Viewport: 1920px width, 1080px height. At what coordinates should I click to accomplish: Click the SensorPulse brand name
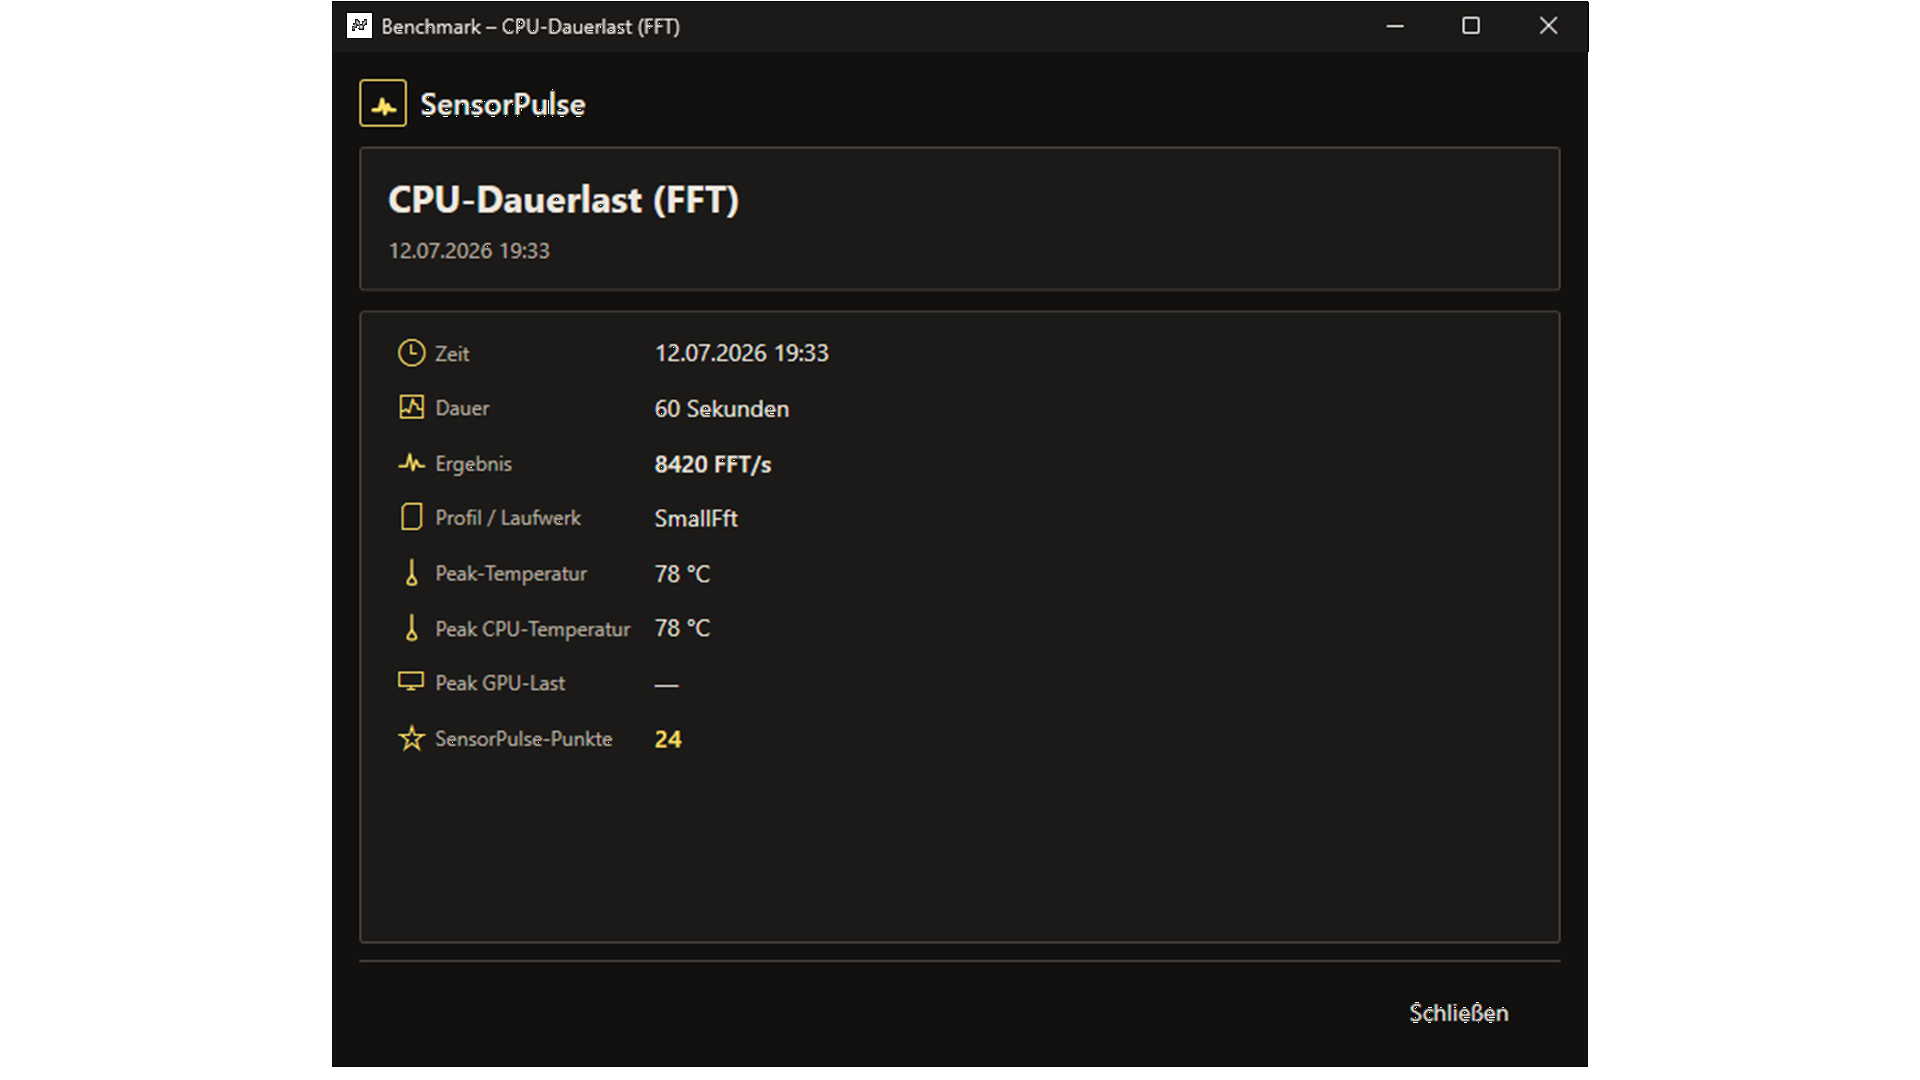click(502, 104)
